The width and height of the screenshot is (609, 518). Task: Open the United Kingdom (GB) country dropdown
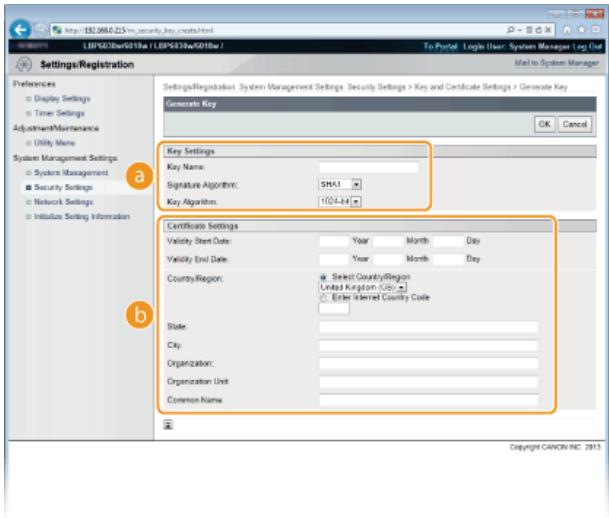coord(363,287)
